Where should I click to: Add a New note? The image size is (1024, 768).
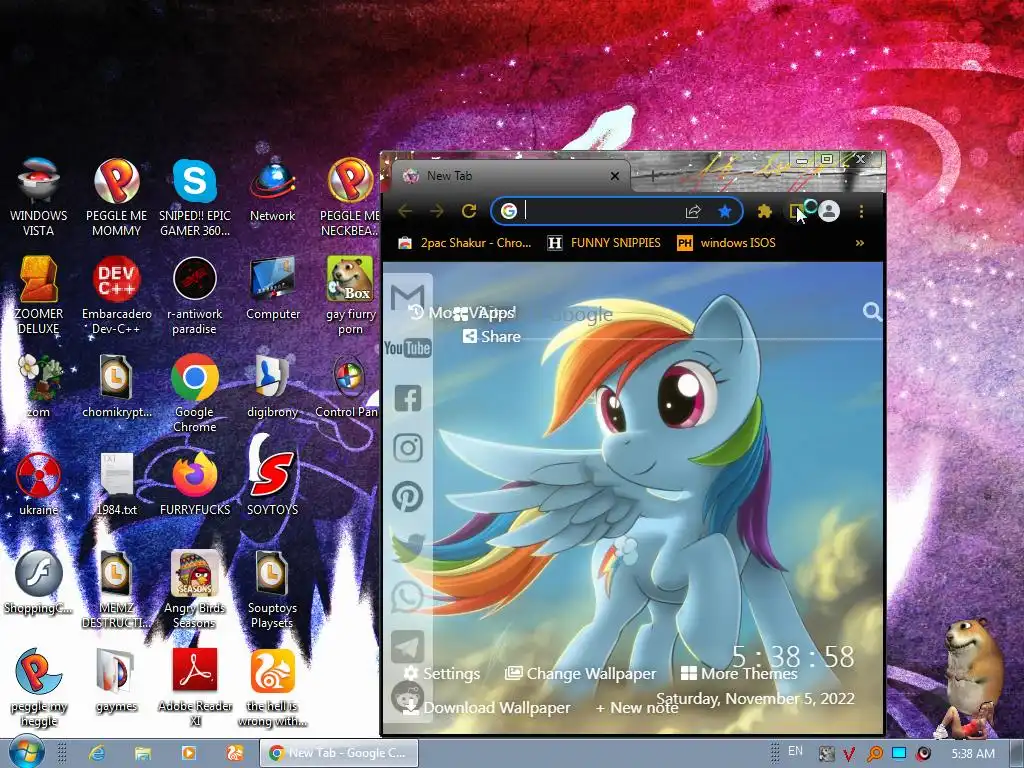coord(636,708)
